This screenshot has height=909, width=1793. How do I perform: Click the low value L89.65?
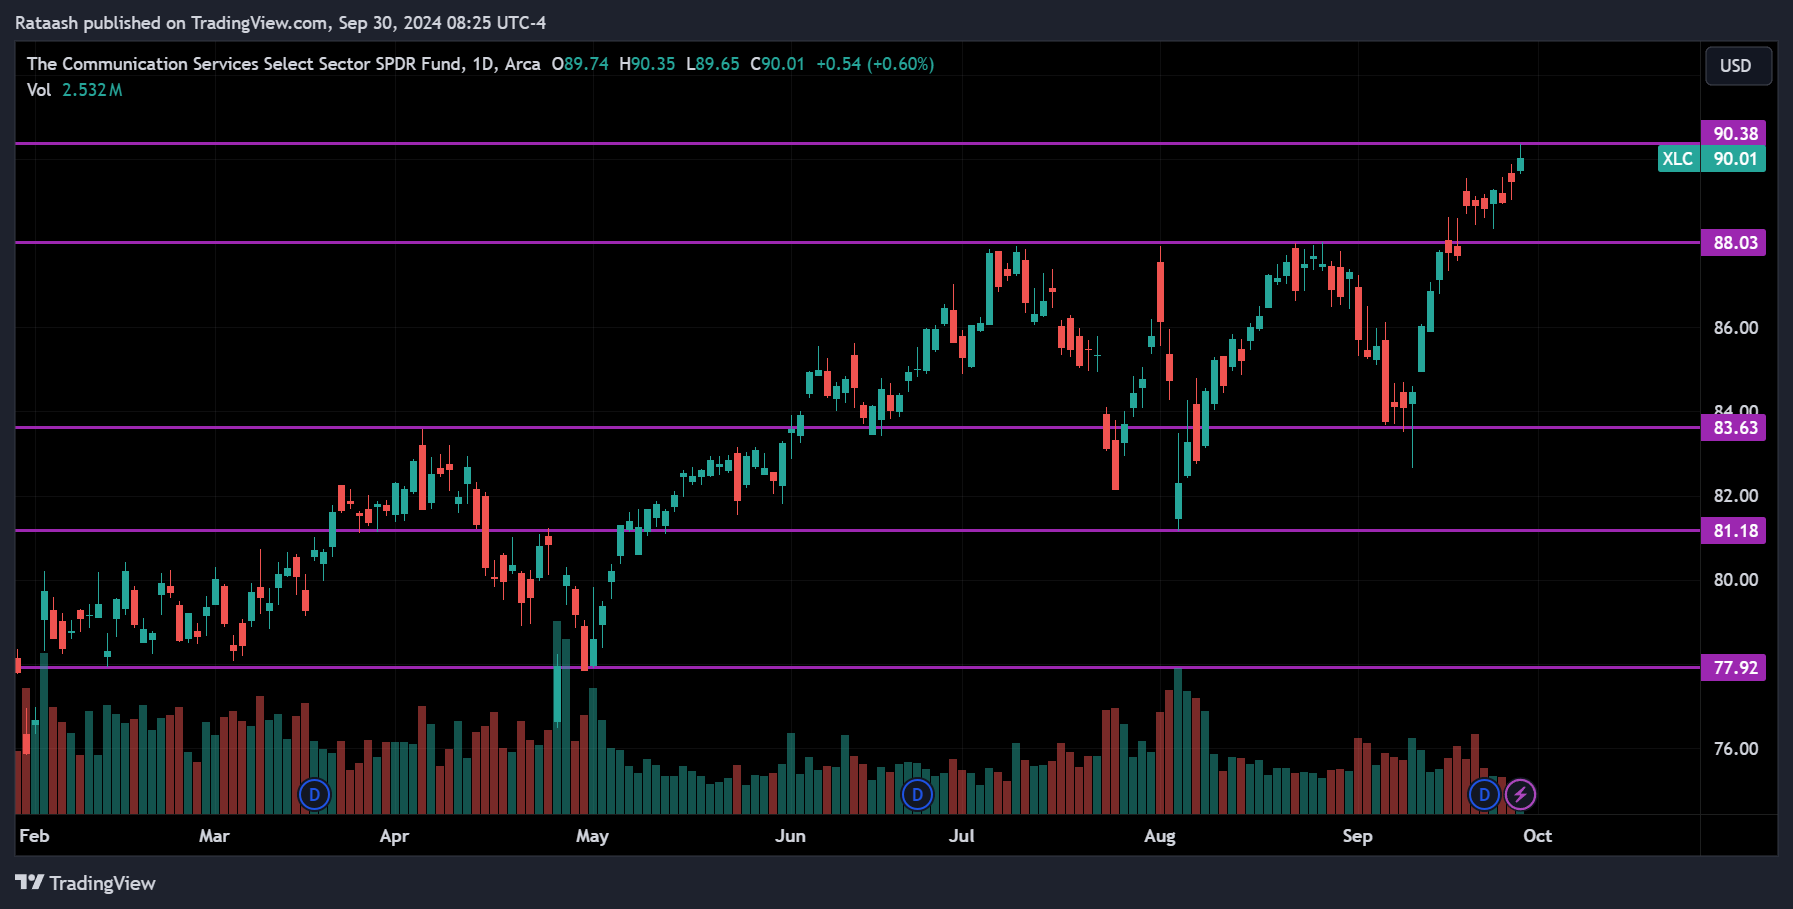[x=713, y=64]
